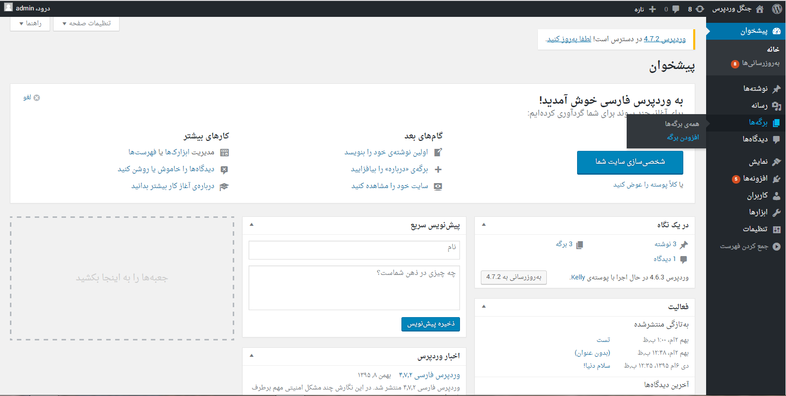Click the نوشته‌ها pushpin icon in sidebar
The height and width of the screenshot is (396, 786).
click(776, 89)
